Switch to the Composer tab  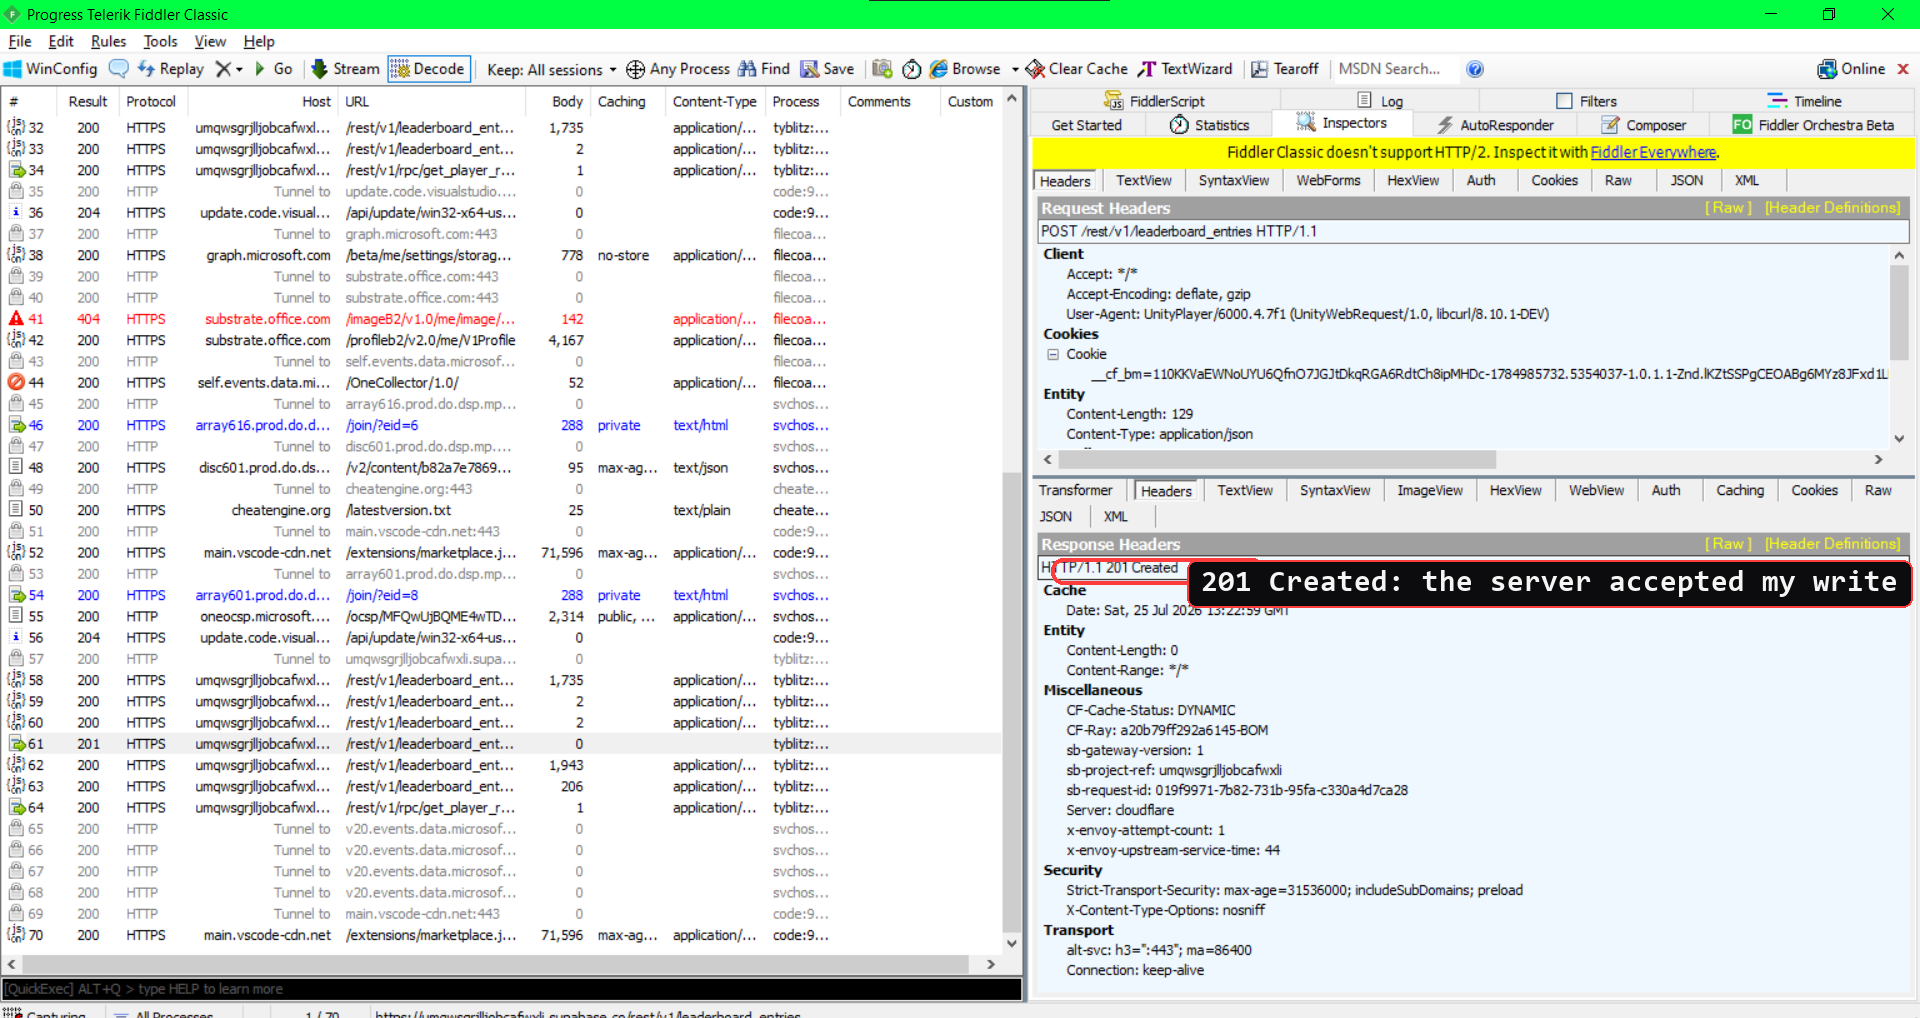coord(1643,125)
